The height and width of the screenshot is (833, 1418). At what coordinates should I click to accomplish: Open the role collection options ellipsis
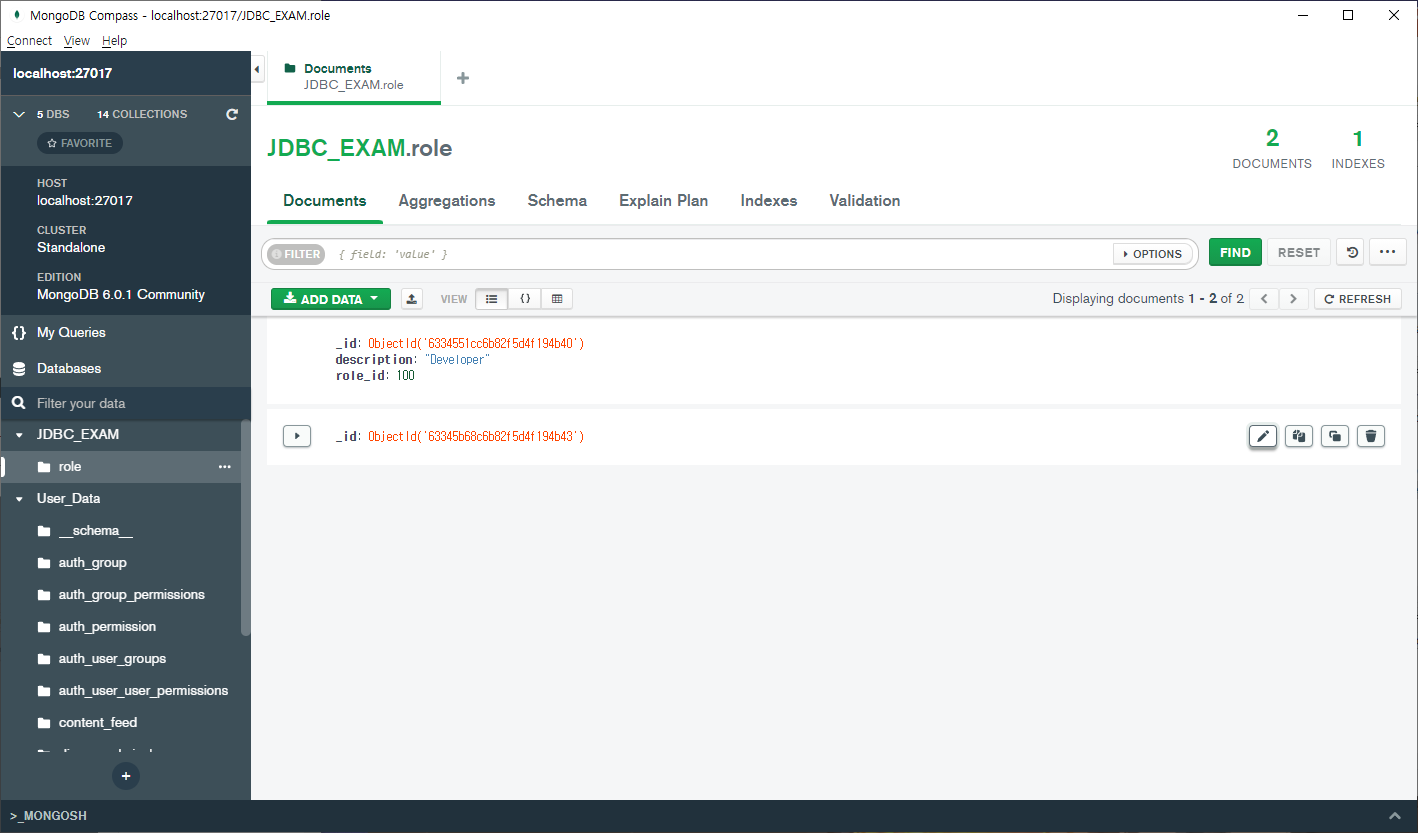(225, 467)
